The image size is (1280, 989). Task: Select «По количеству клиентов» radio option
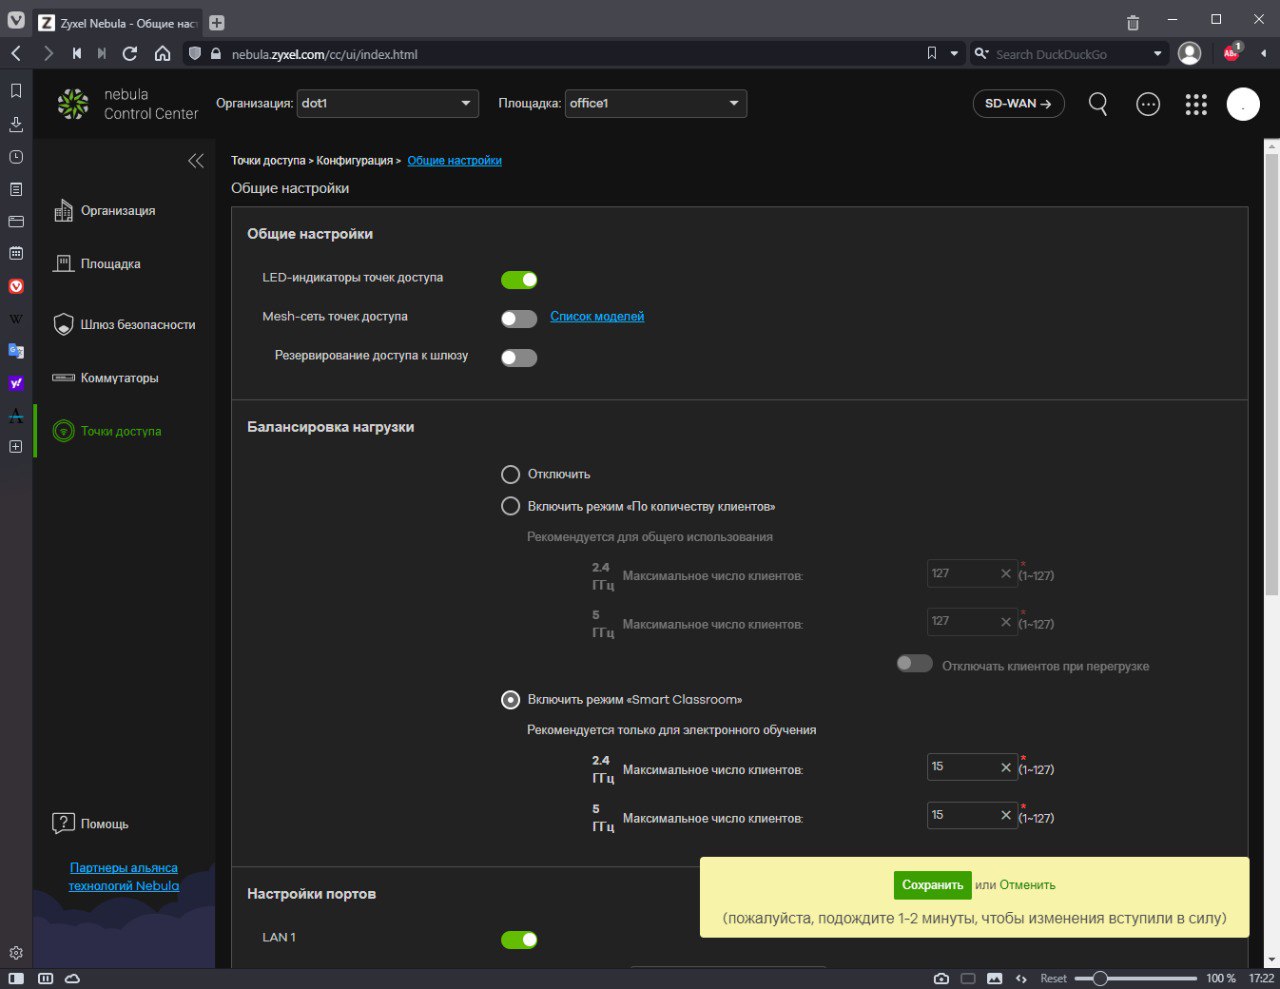point(510,507)
